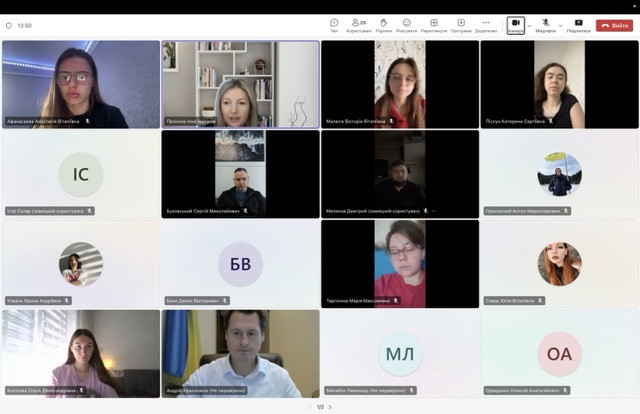The height and width of the screenshot is (414, 640).
Task: Go to next page of participants
Action: (330, 407)
